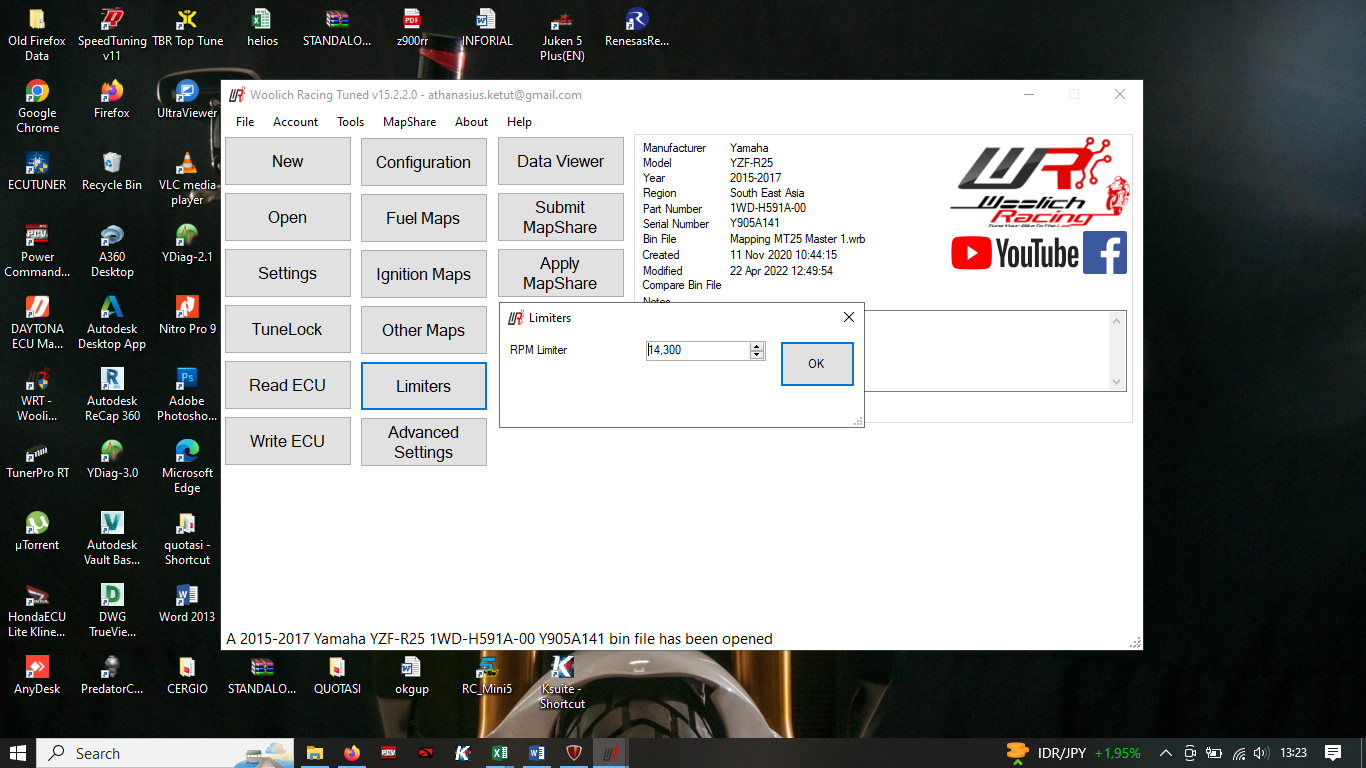Select the Microsoft Edge desktop icon
The image size is (1366, 768).
[x=187, y=465]
